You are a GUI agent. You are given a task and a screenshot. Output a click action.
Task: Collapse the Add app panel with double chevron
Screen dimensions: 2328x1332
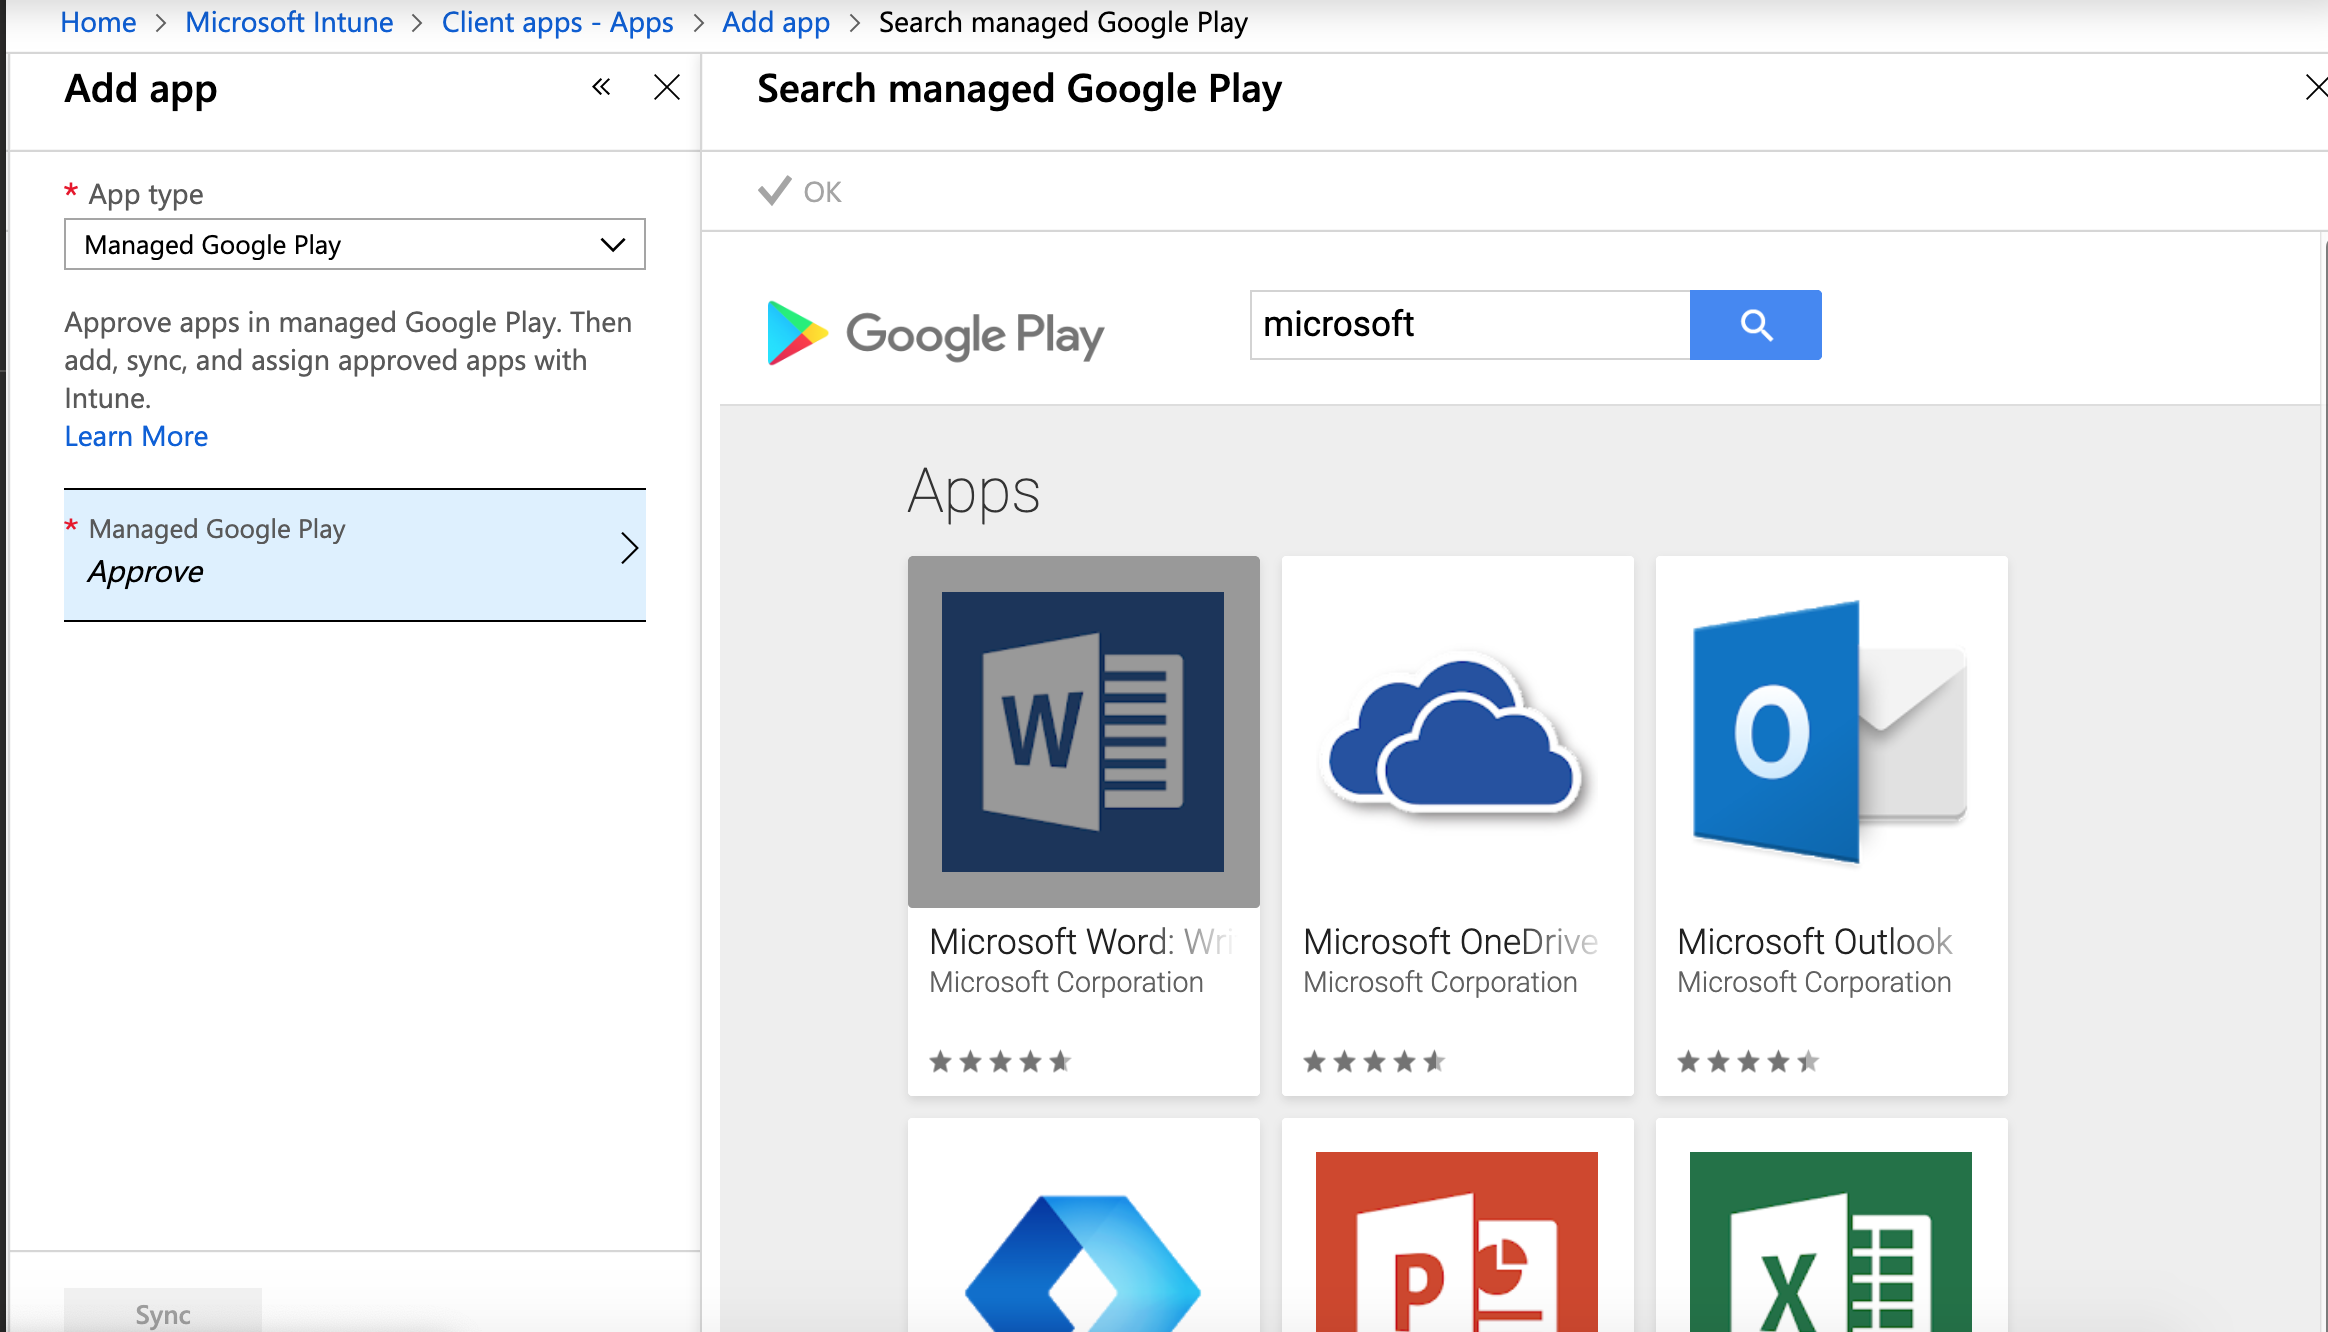point(601,87)
